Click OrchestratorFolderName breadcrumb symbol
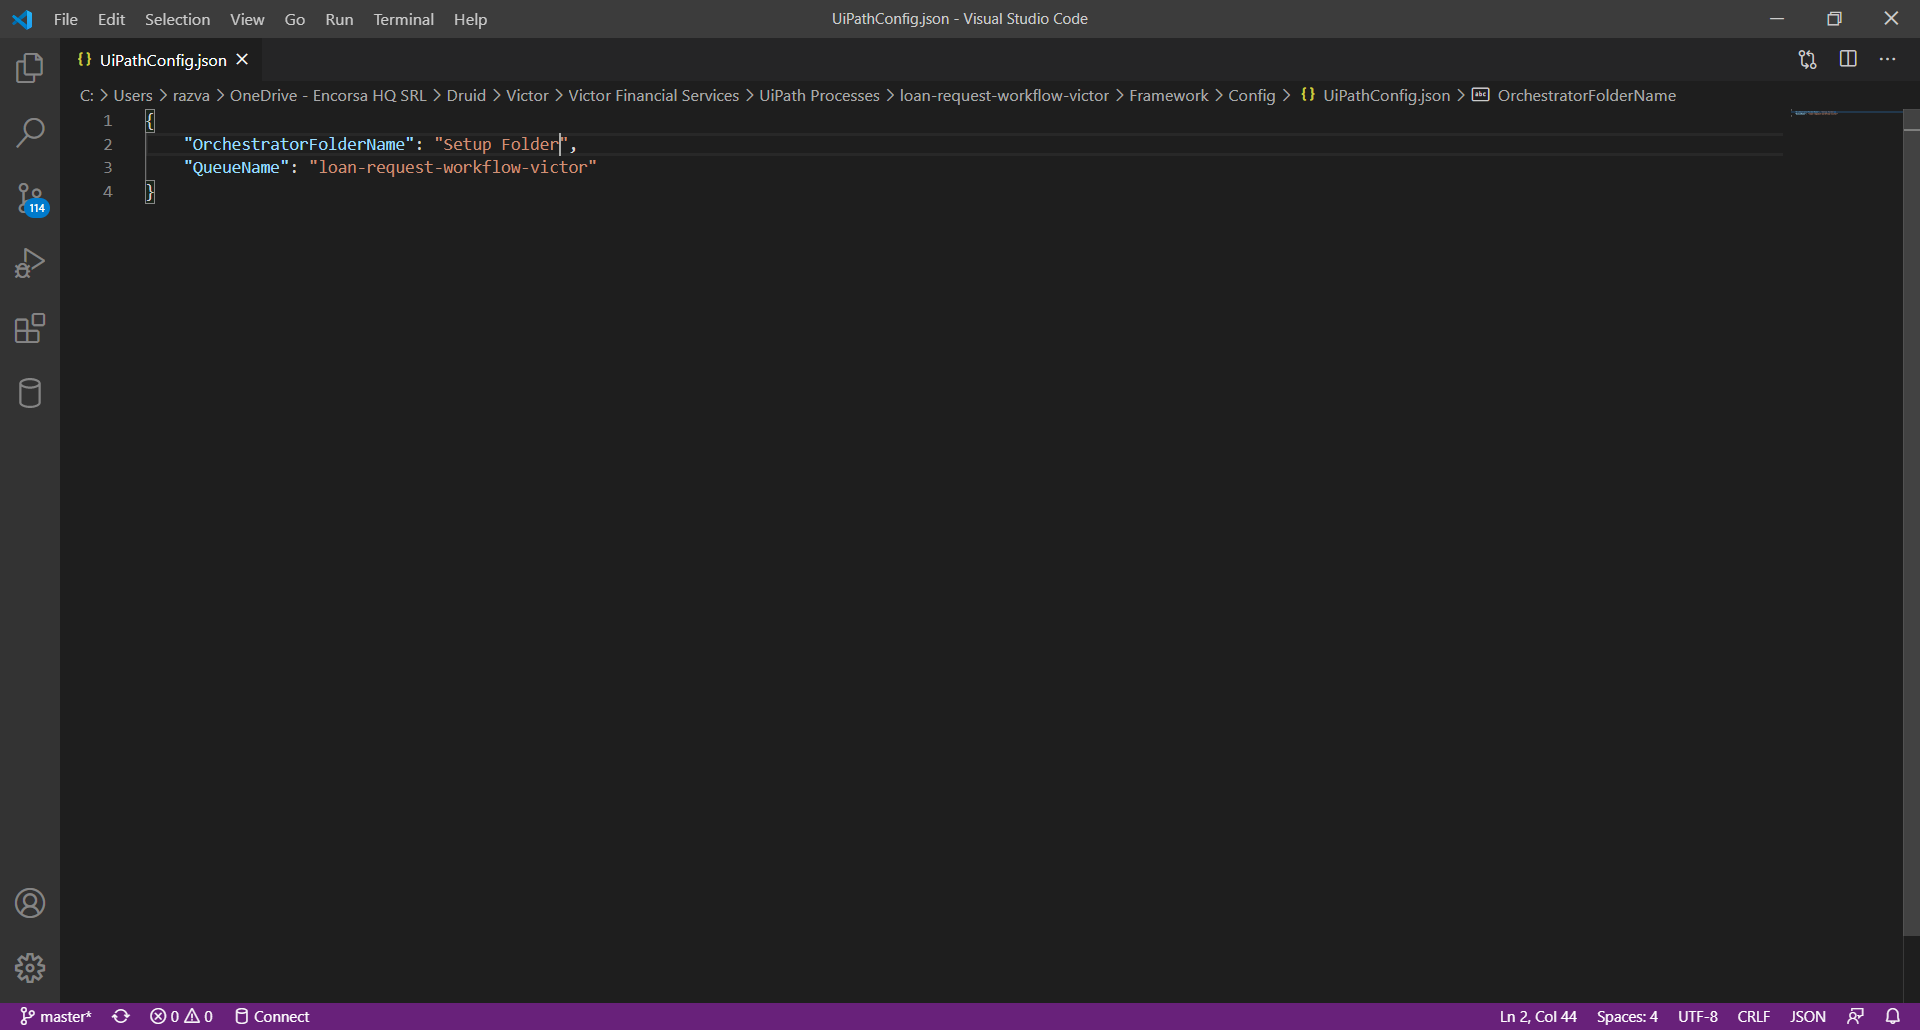The width and height of the screenshot is (1920, 1030). (x=1574, y=95)
